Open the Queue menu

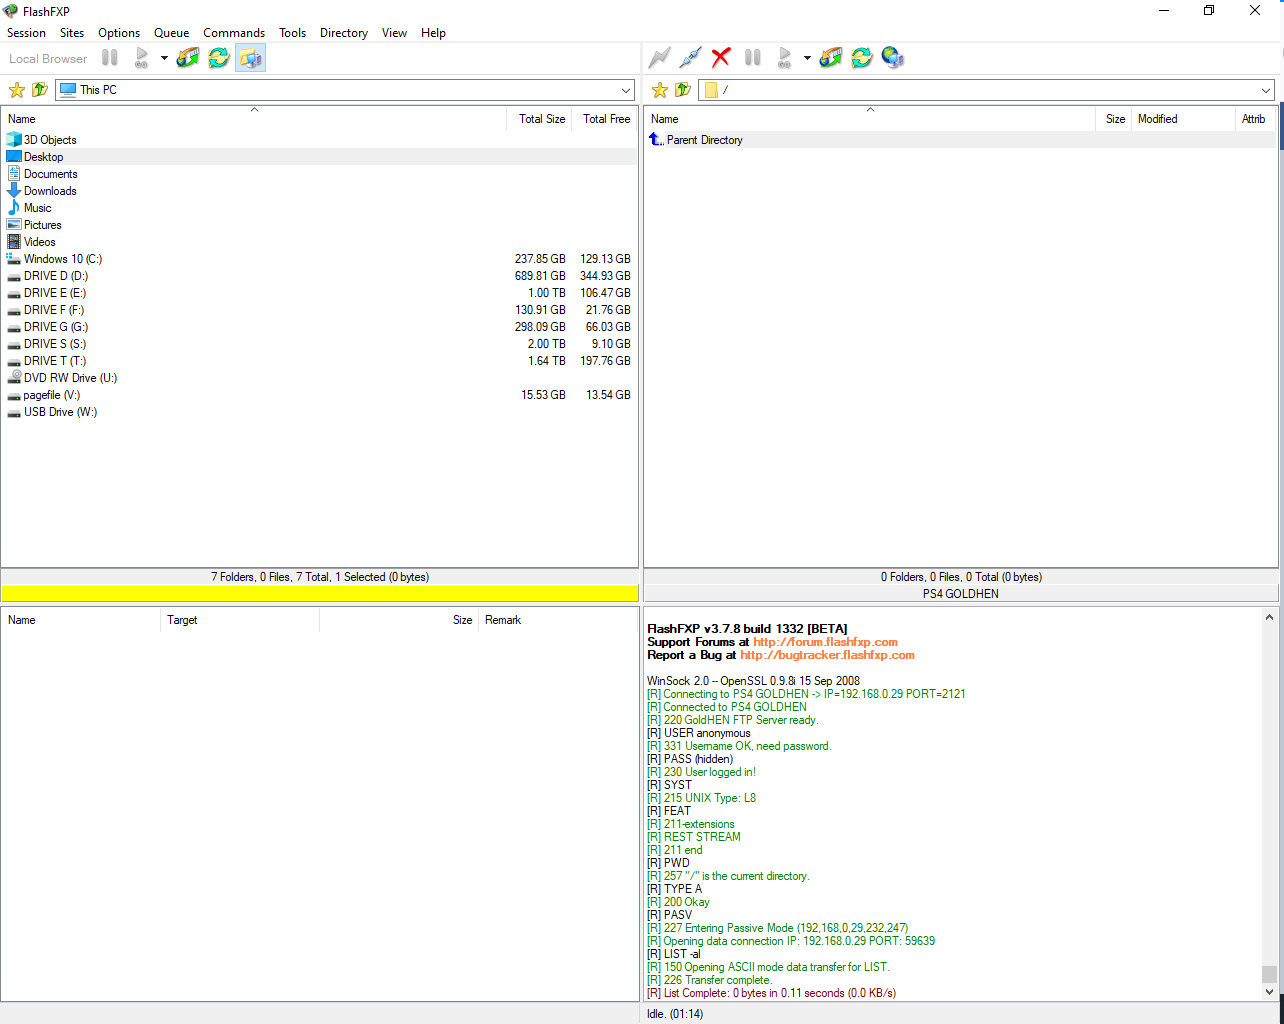click(172, 33)
